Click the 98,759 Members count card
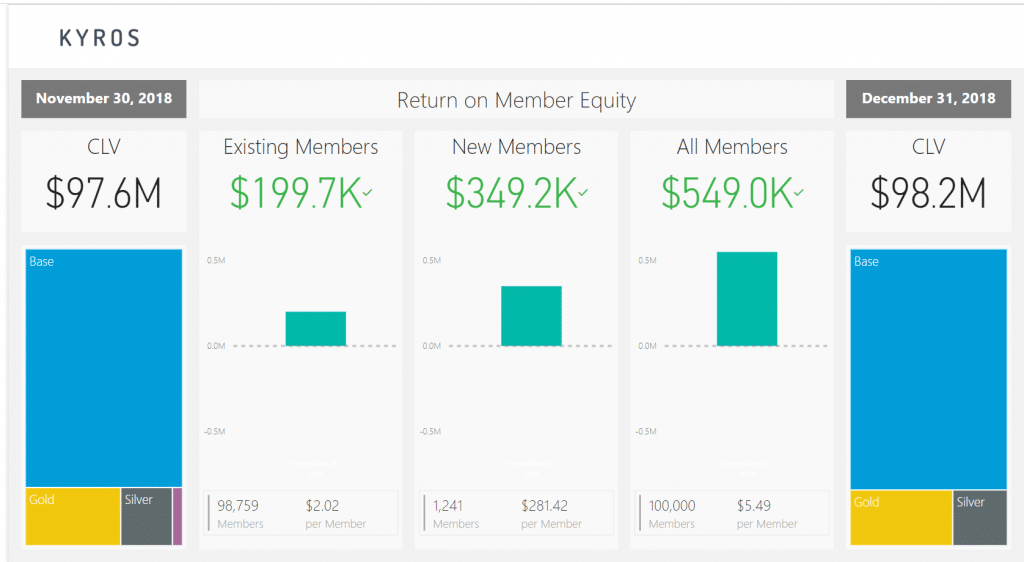1024x562 pixels. tap(238, 513)
